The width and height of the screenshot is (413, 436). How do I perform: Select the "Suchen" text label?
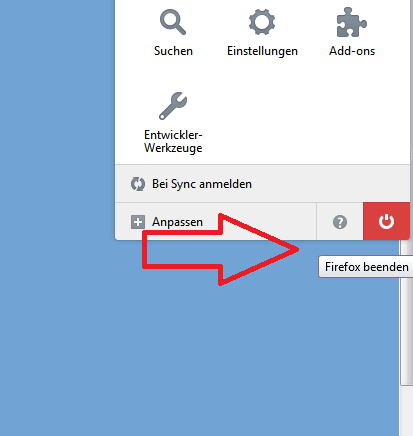(x=173, y=51)
